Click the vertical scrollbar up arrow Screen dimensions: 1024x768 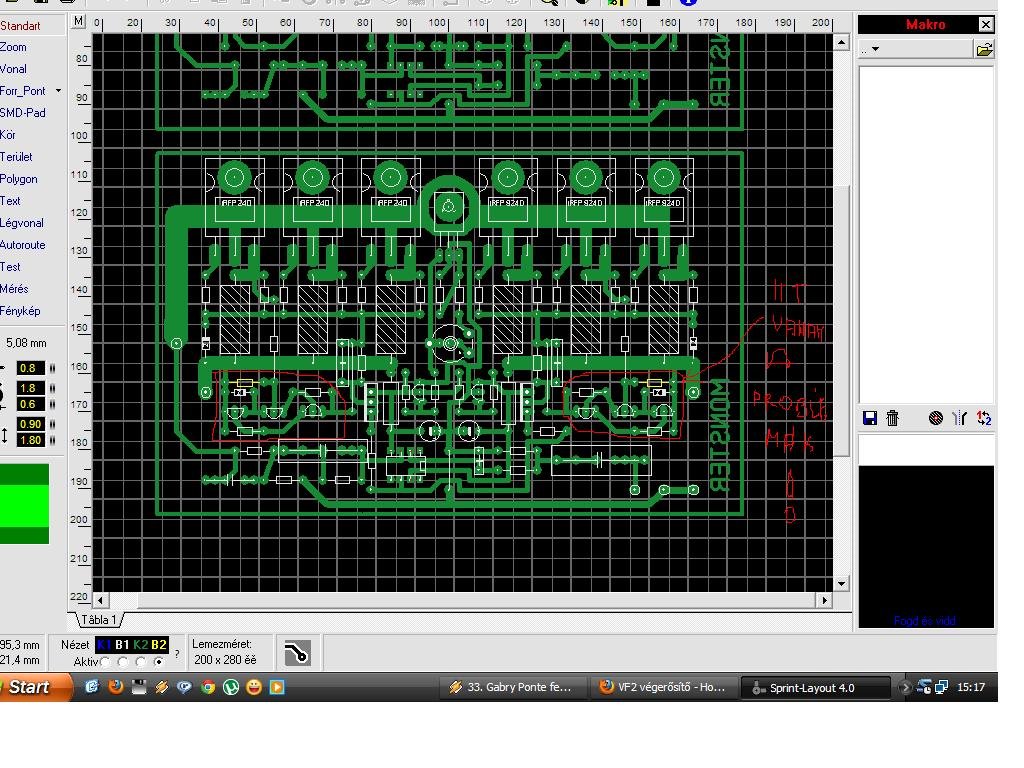pos(841,43)
